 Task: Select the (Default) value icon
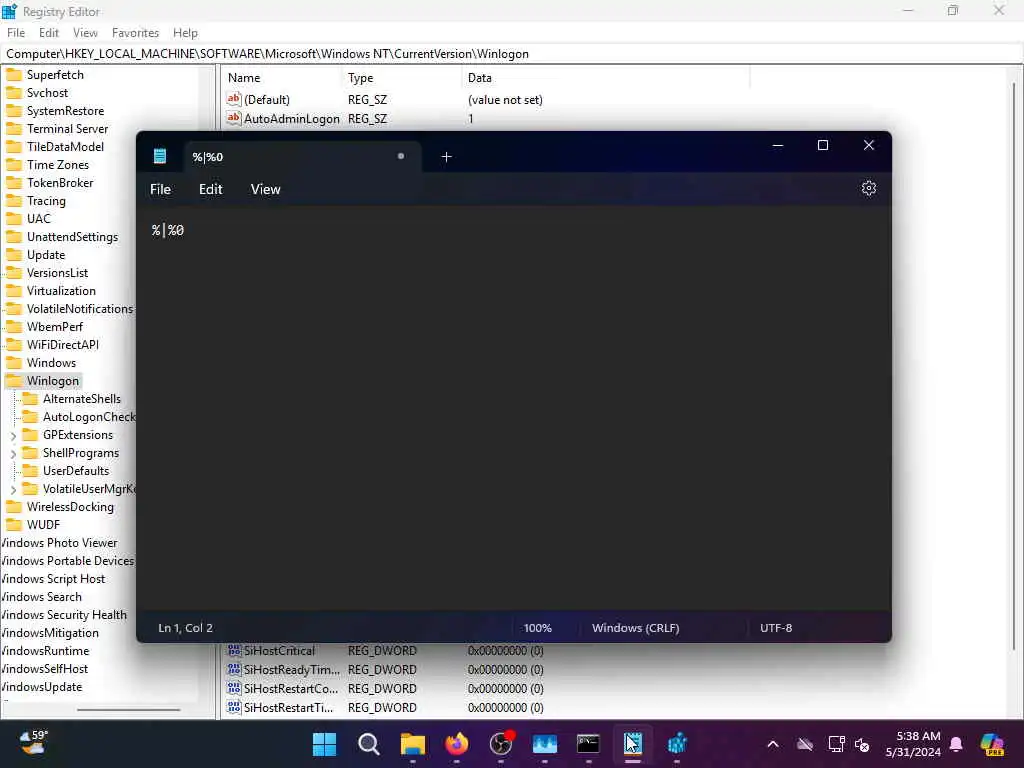[x=234, y=99]
